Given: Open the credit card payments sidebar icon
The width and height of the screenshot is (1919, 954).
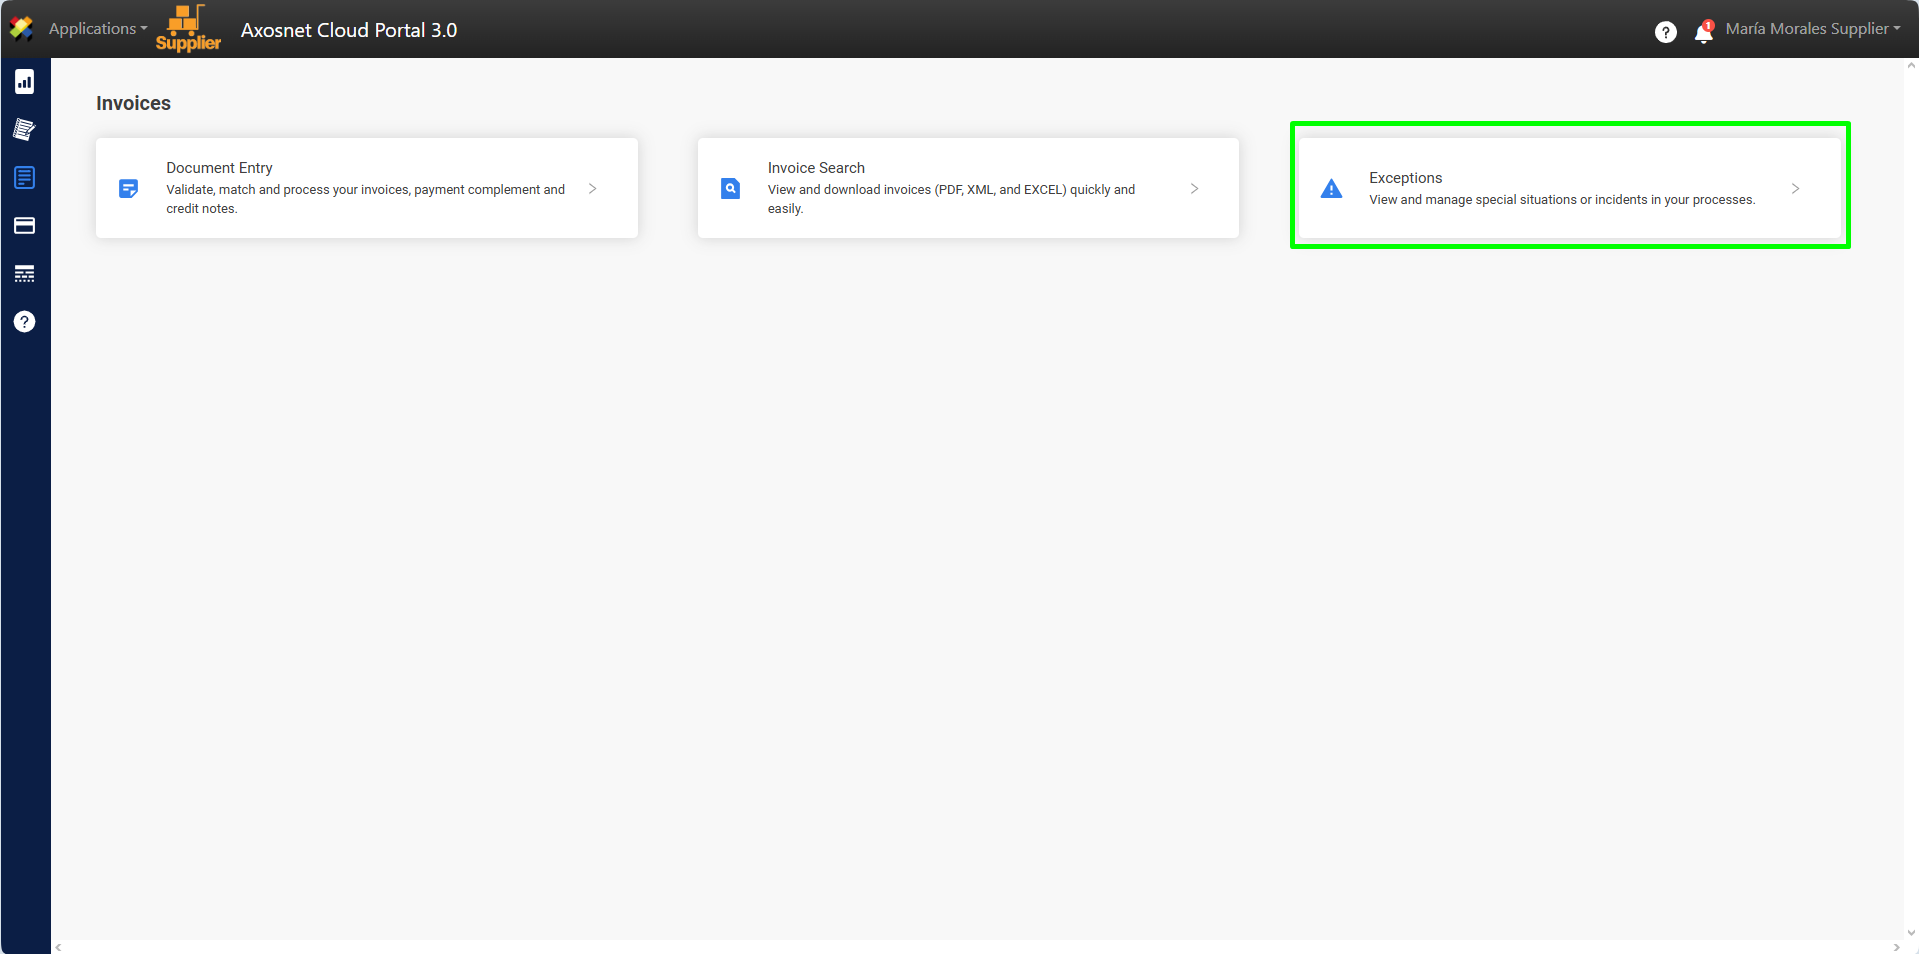Looking at the screenshot, I should (25, 226).
